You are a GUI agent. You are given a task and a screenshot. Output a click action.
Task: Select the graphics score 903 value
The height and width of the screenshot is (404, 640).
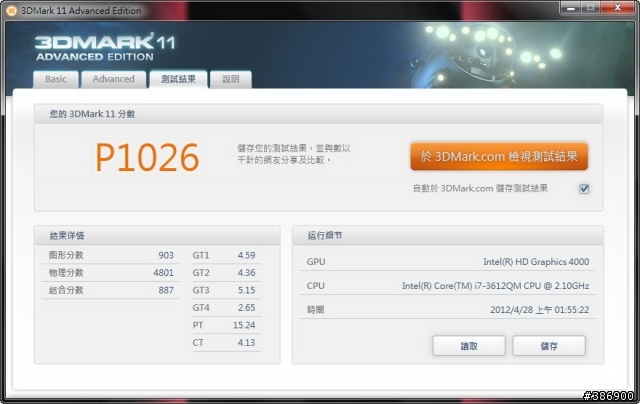click(166, 255)
